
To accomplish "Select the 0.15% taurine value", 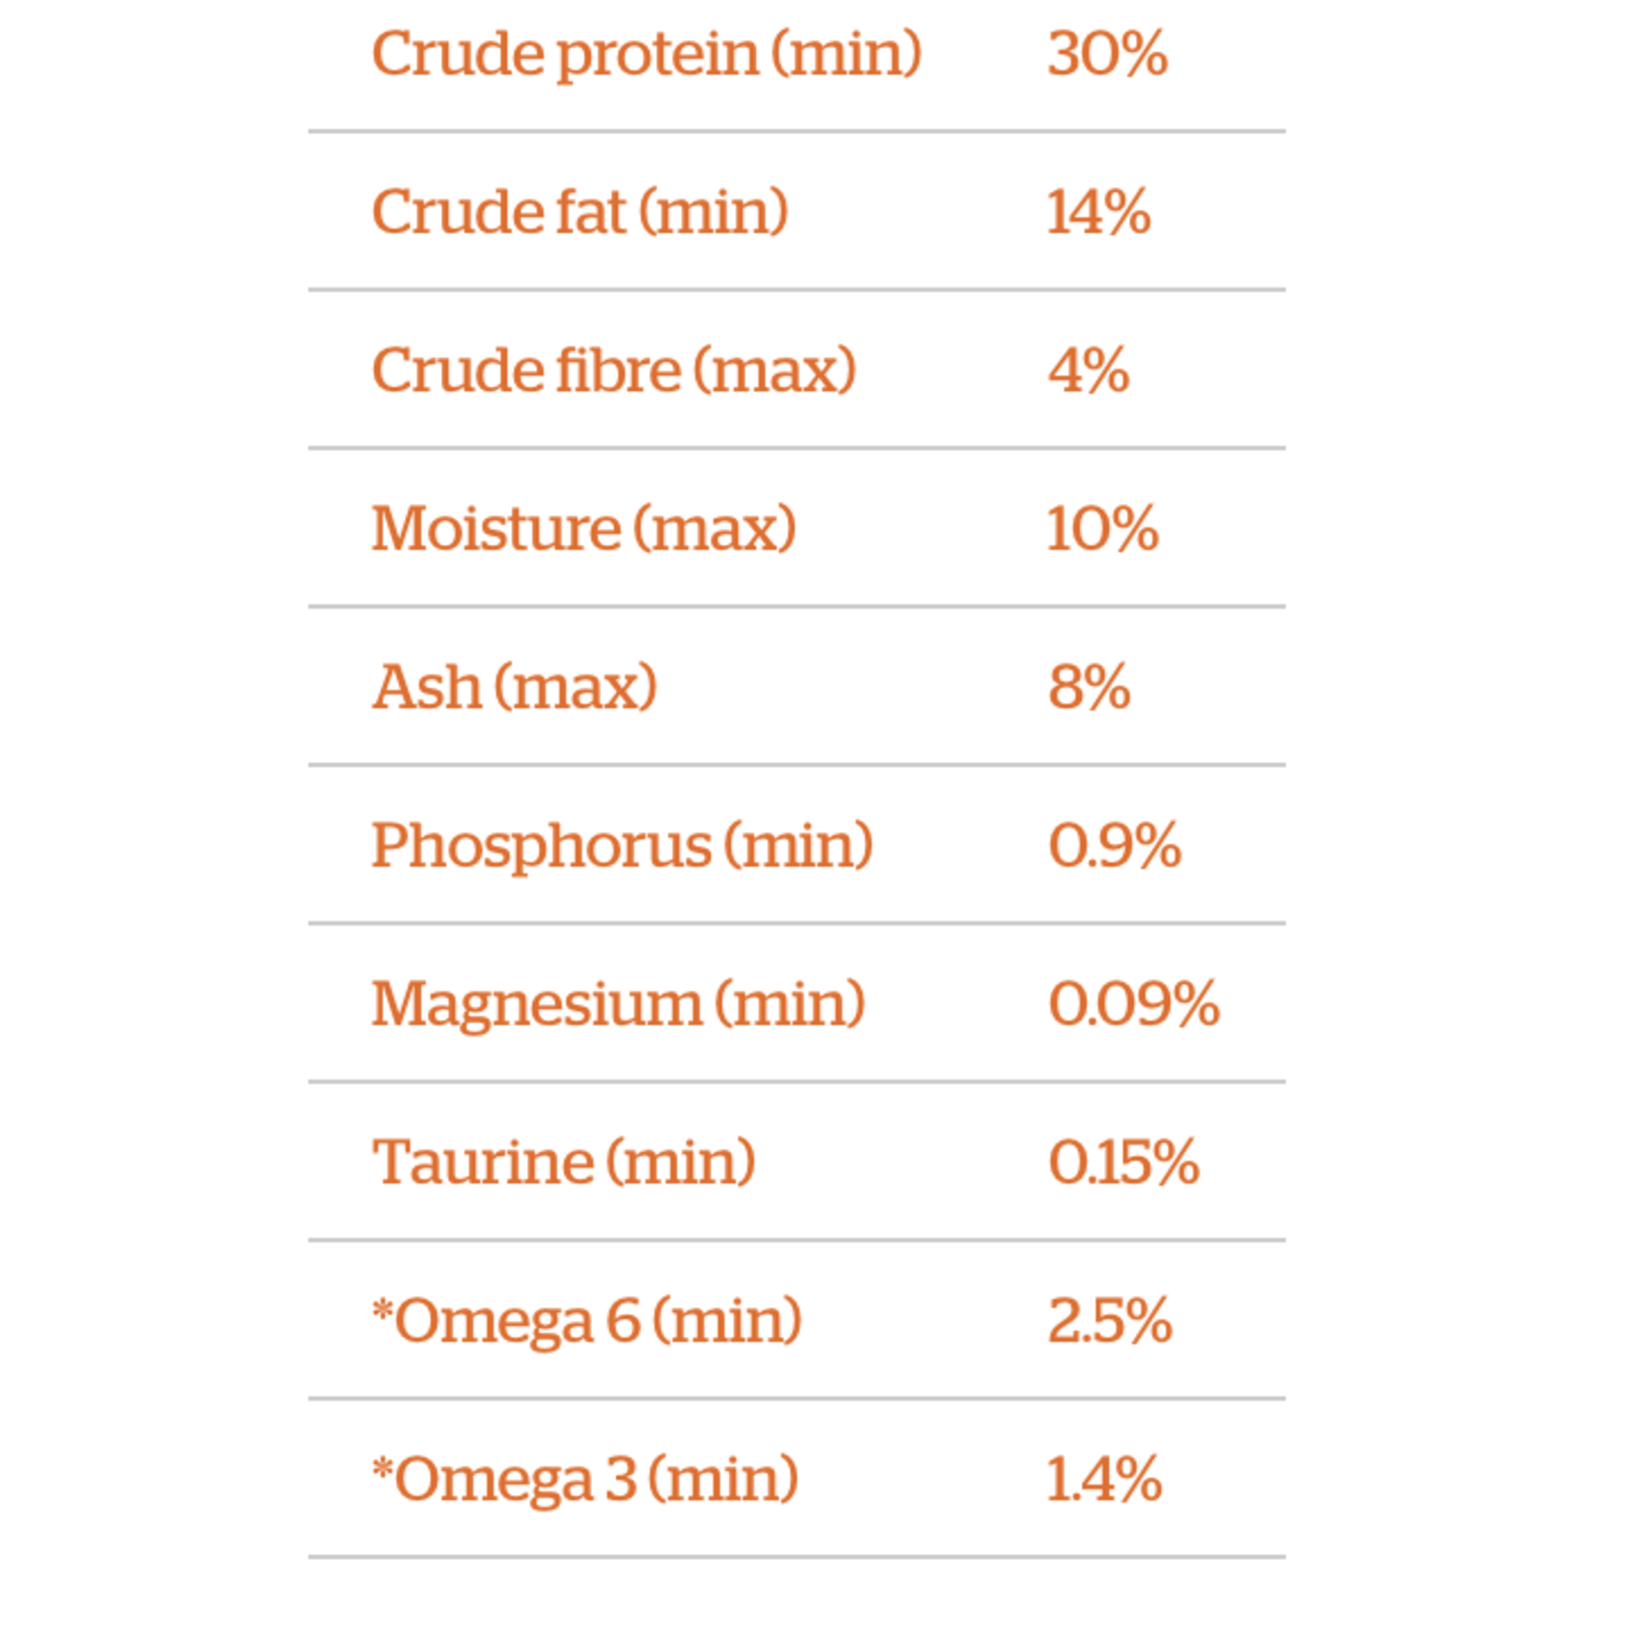I will click(x=1123, y=1162).
